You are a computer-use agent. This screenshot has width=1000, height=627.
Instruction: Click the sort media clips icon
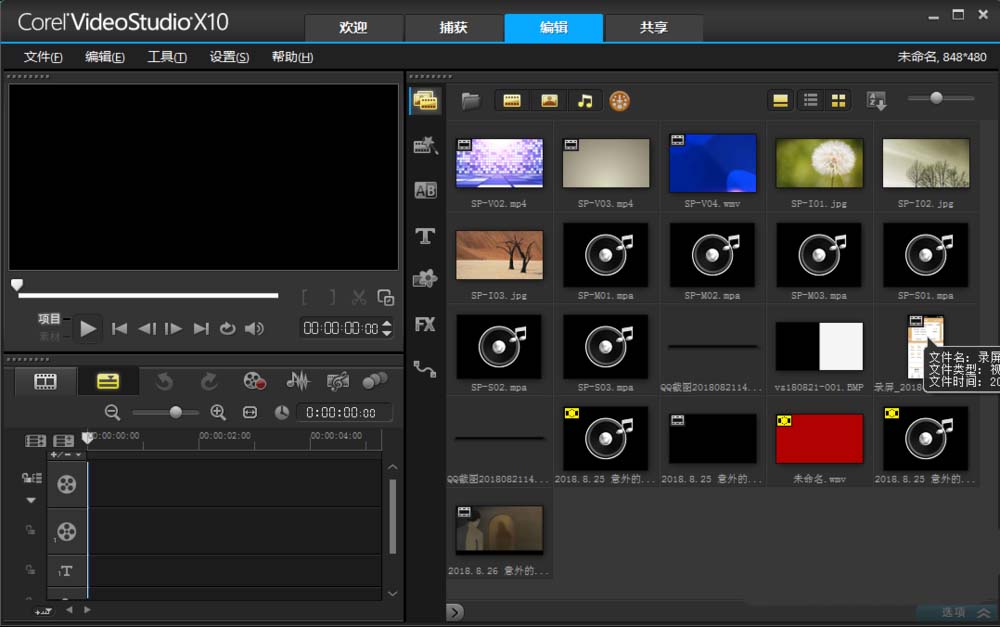(878, 99)
